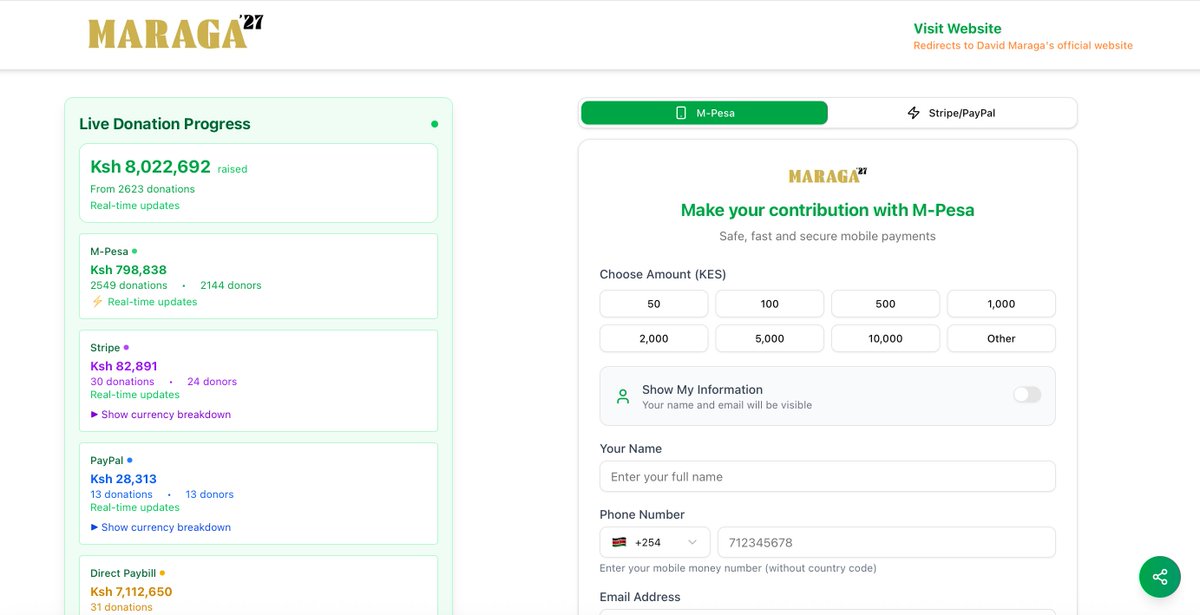1200x615 pixels.
Task: Click the Stripe Ksh 82,891 amount
Action: pyautogui.click(x=124, y=366)
